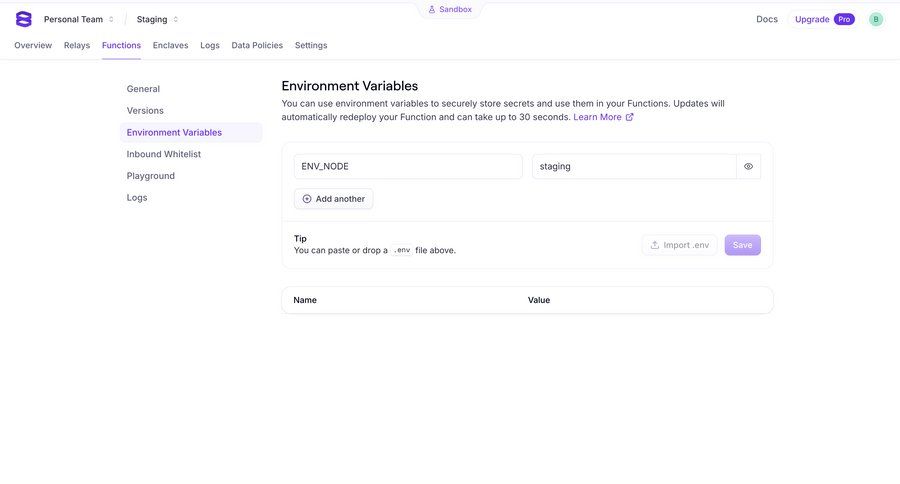Image resolution: width=900 pixels, height=484 pixels.
Task: Open the Docs link
Action: tap(767, 19)
